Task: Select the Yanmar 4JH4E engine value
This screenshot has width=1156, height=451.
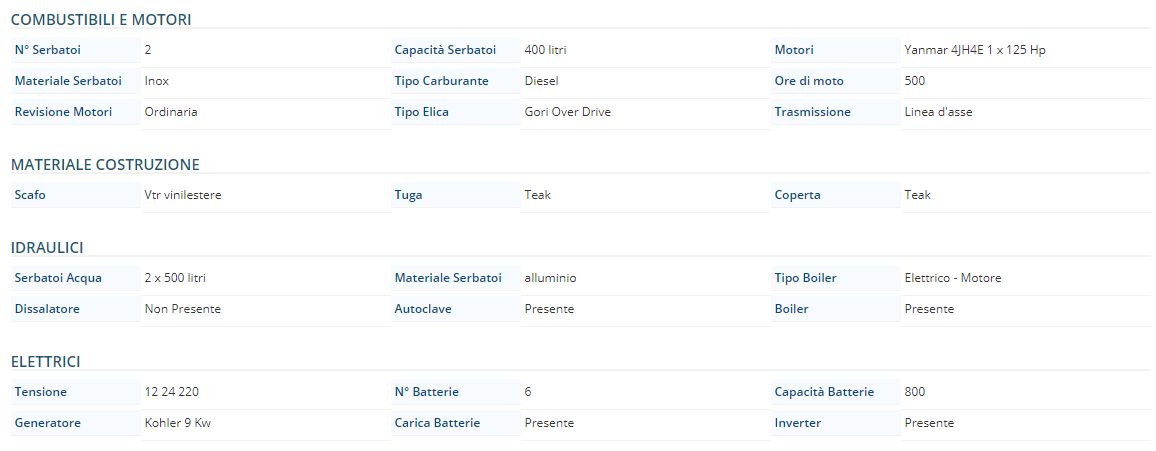Action: point(975,50)
